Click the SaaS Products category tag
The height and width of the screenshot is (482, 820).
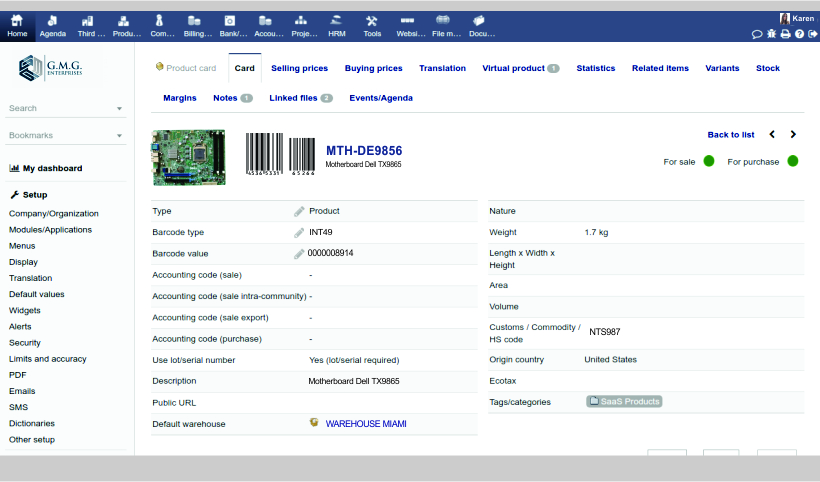point(624,401)
